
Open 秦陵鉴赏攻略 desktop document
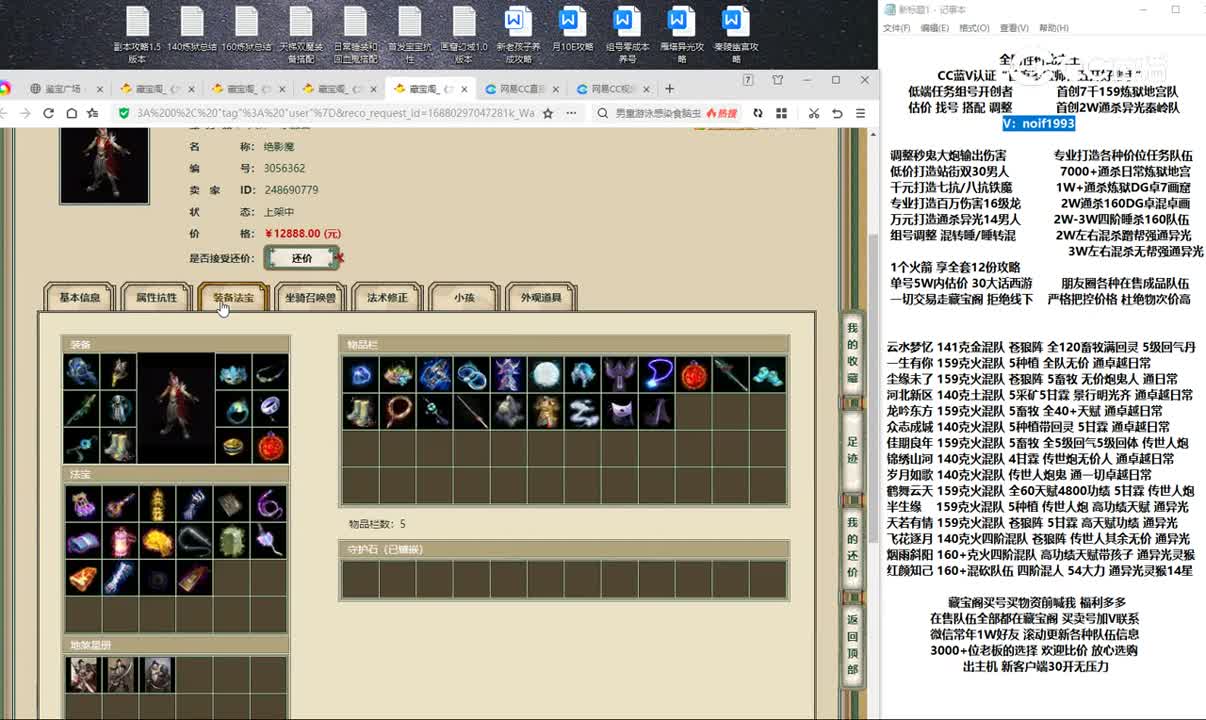click(735, 35)
